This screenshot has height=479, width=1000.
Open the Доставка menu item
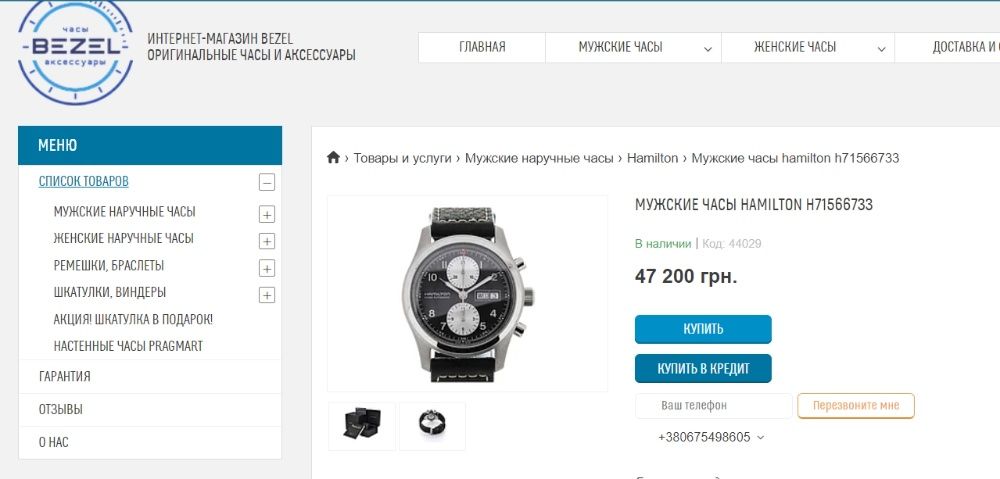[947, 47]
